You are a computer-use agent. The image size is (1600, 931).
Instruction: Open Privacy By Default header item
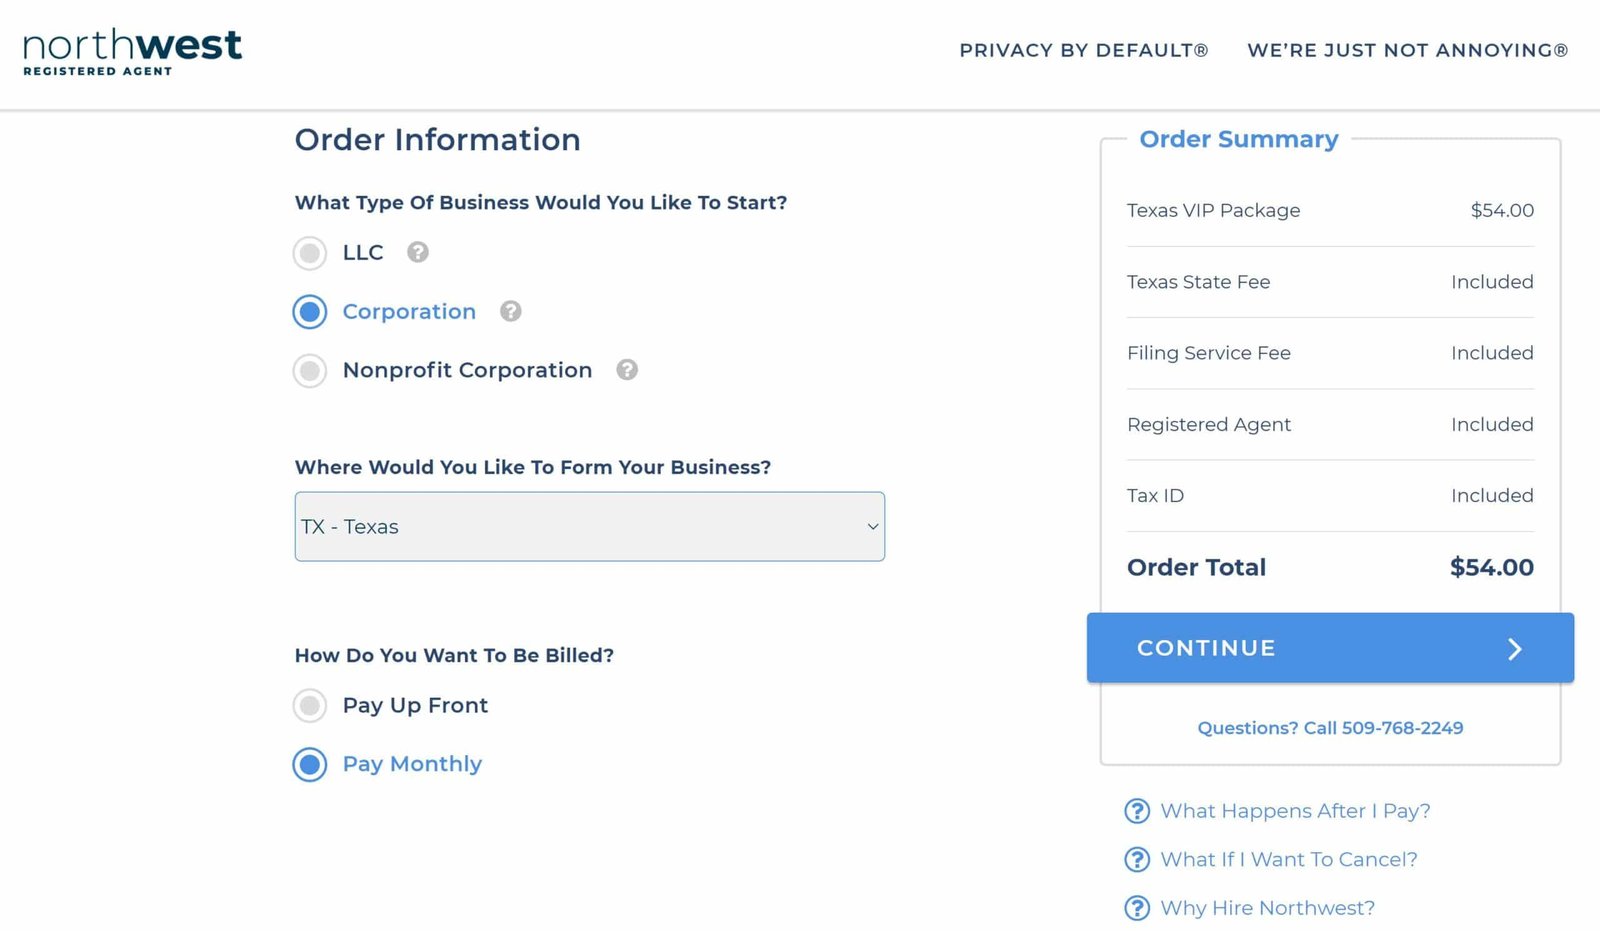point(1084,50)
